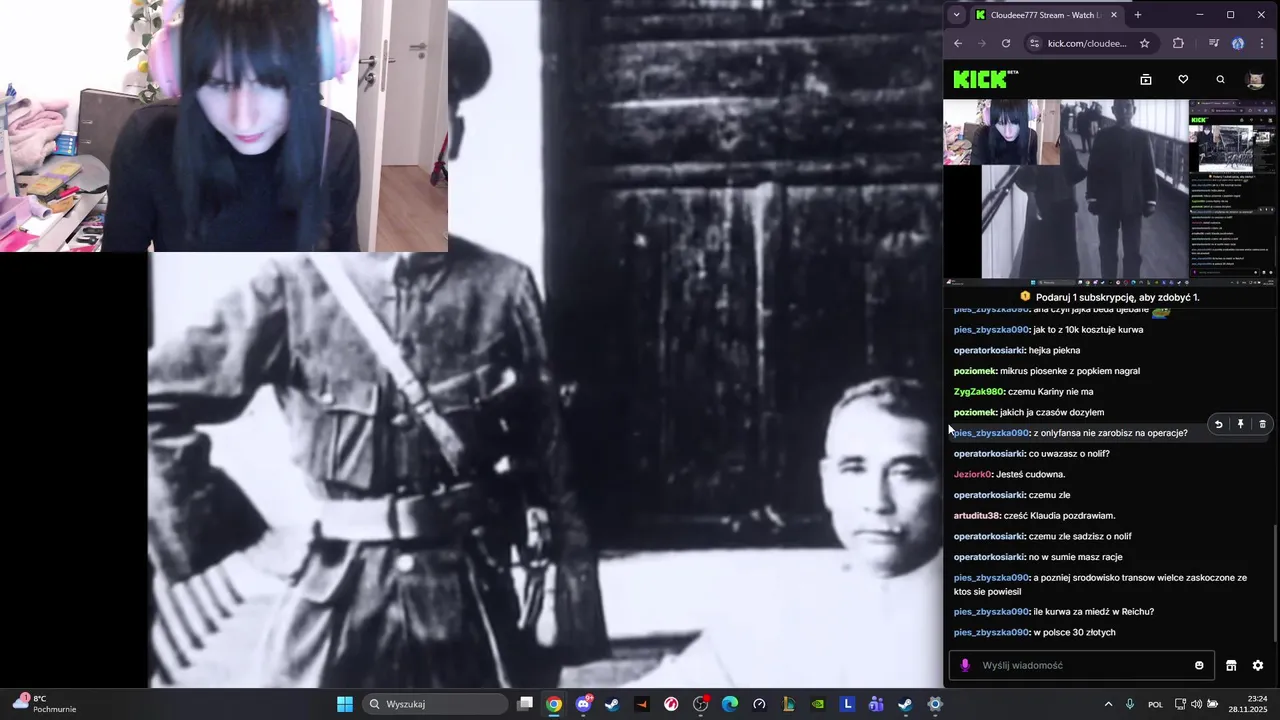Open Task View on the taskbar
Image resolution: width=1280 pixels, height=720 pixels.
pyautogui.click(x=525, y=704)
